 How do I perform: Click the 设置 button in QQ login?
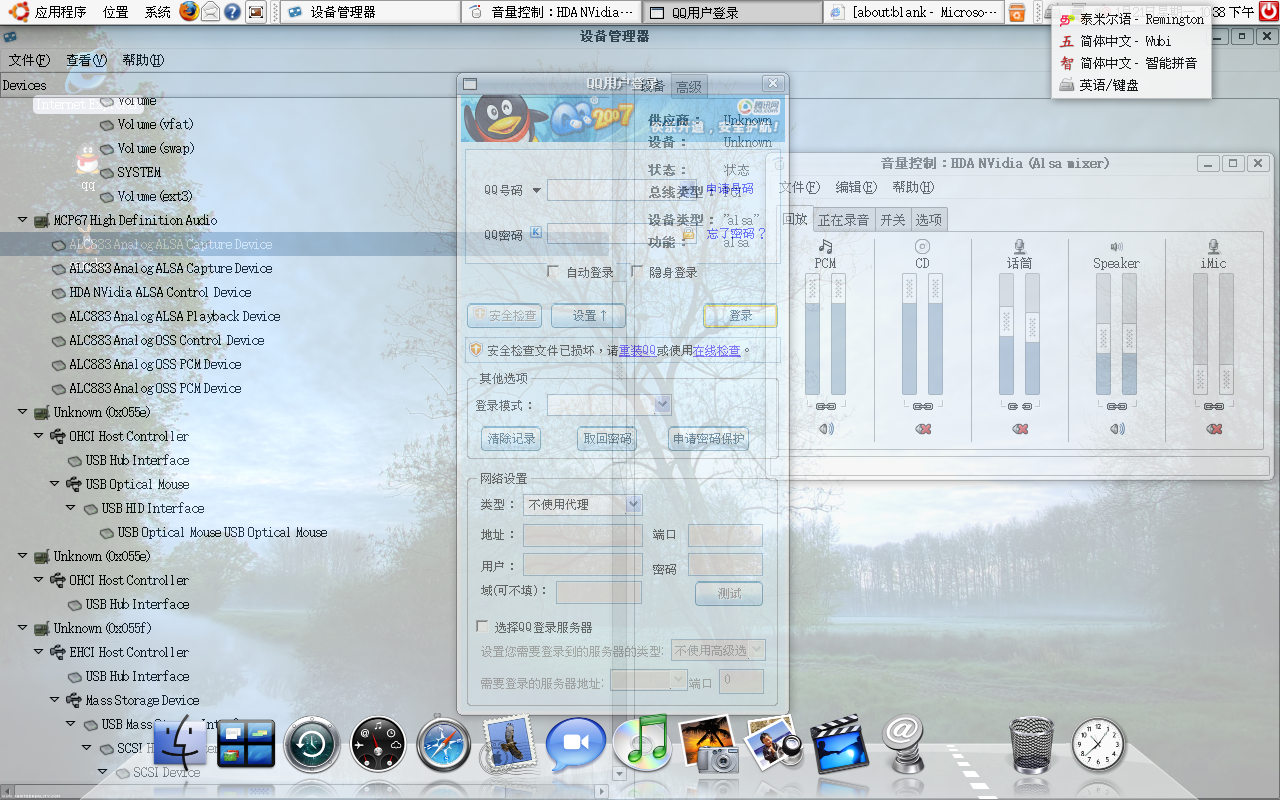pyautogui.click(x=588, y=315)
